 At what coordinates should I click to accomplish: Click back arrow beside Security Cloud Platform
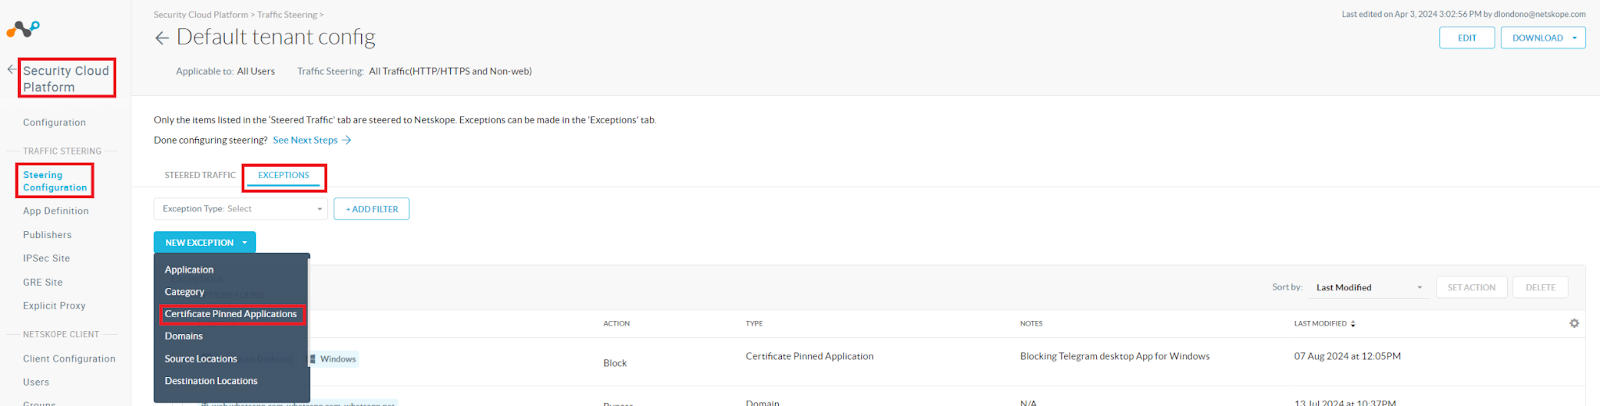(11, 70)
